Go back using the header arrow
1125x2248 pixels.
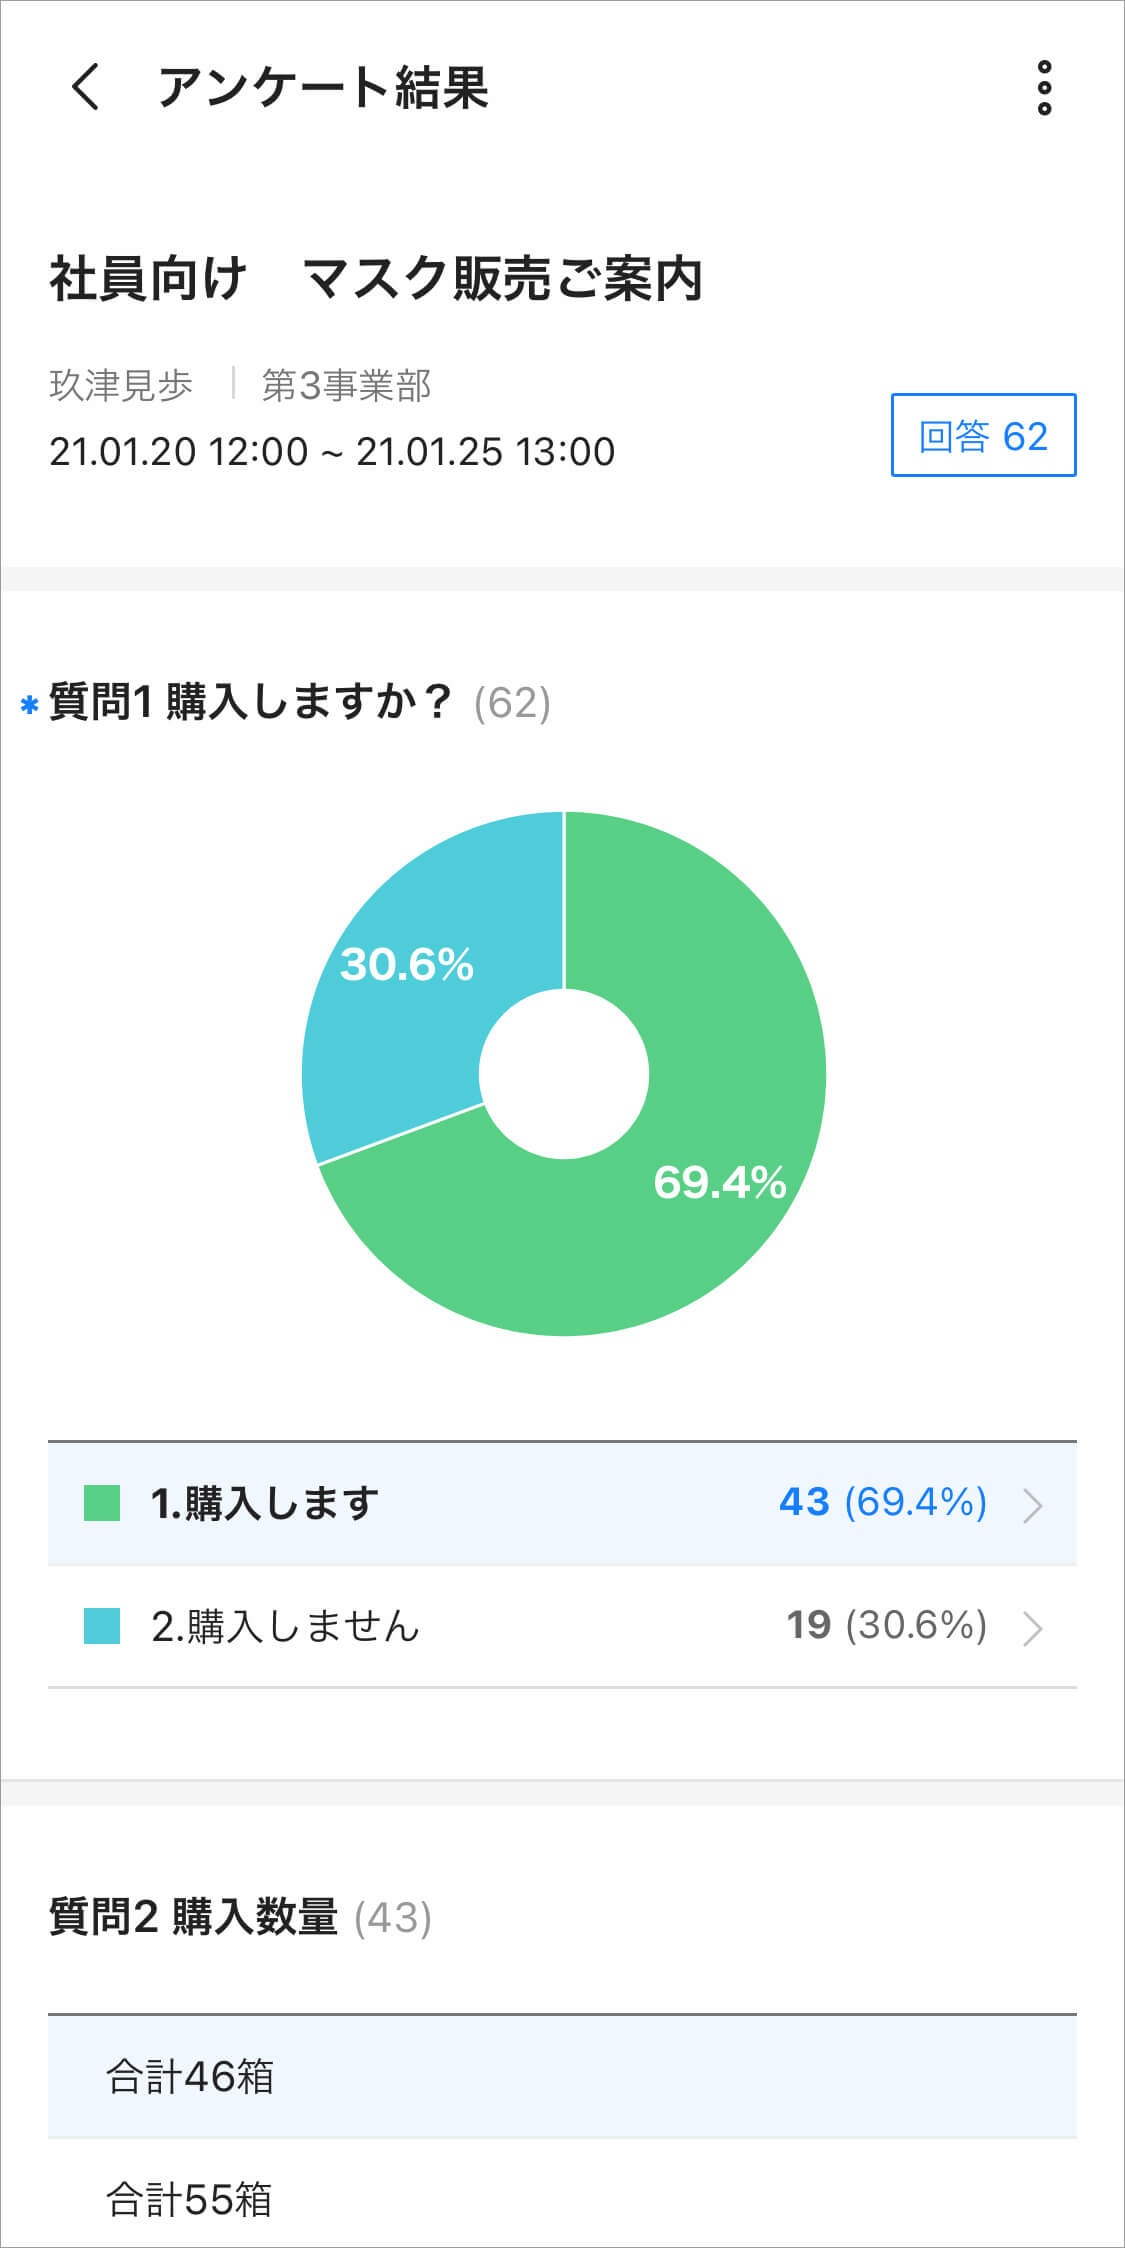click(86, 87)
